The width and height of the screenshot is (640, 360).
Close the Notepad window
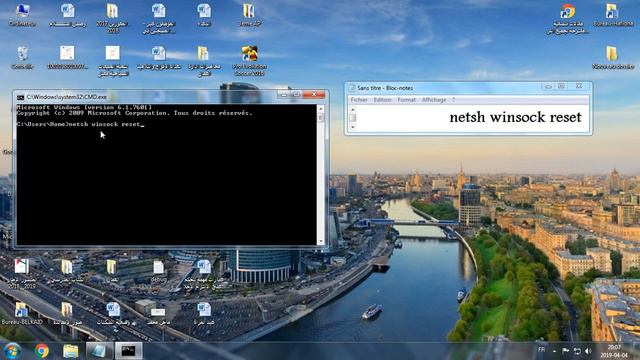[578, 86]
